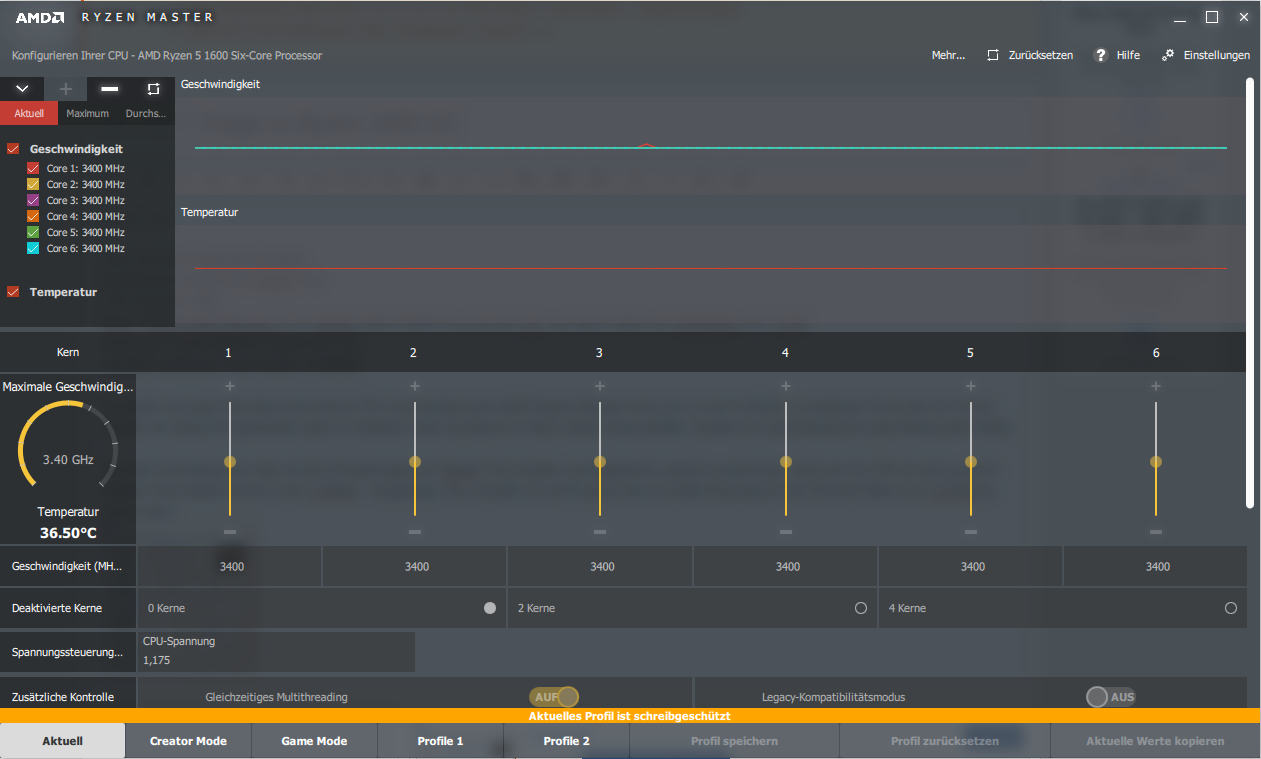
Task: Click the square layout icon in graph toolbar
Action: pyautogui.click(x=153, y=89)
